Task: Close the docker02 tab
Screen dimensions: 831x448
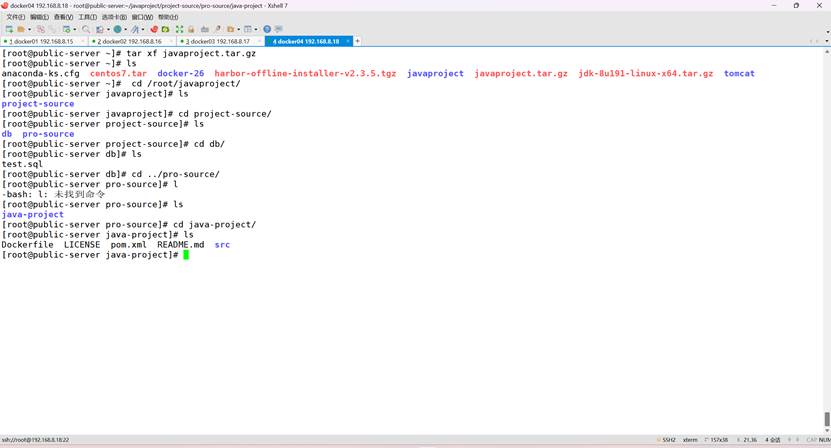Action: (x=171, y=41)
